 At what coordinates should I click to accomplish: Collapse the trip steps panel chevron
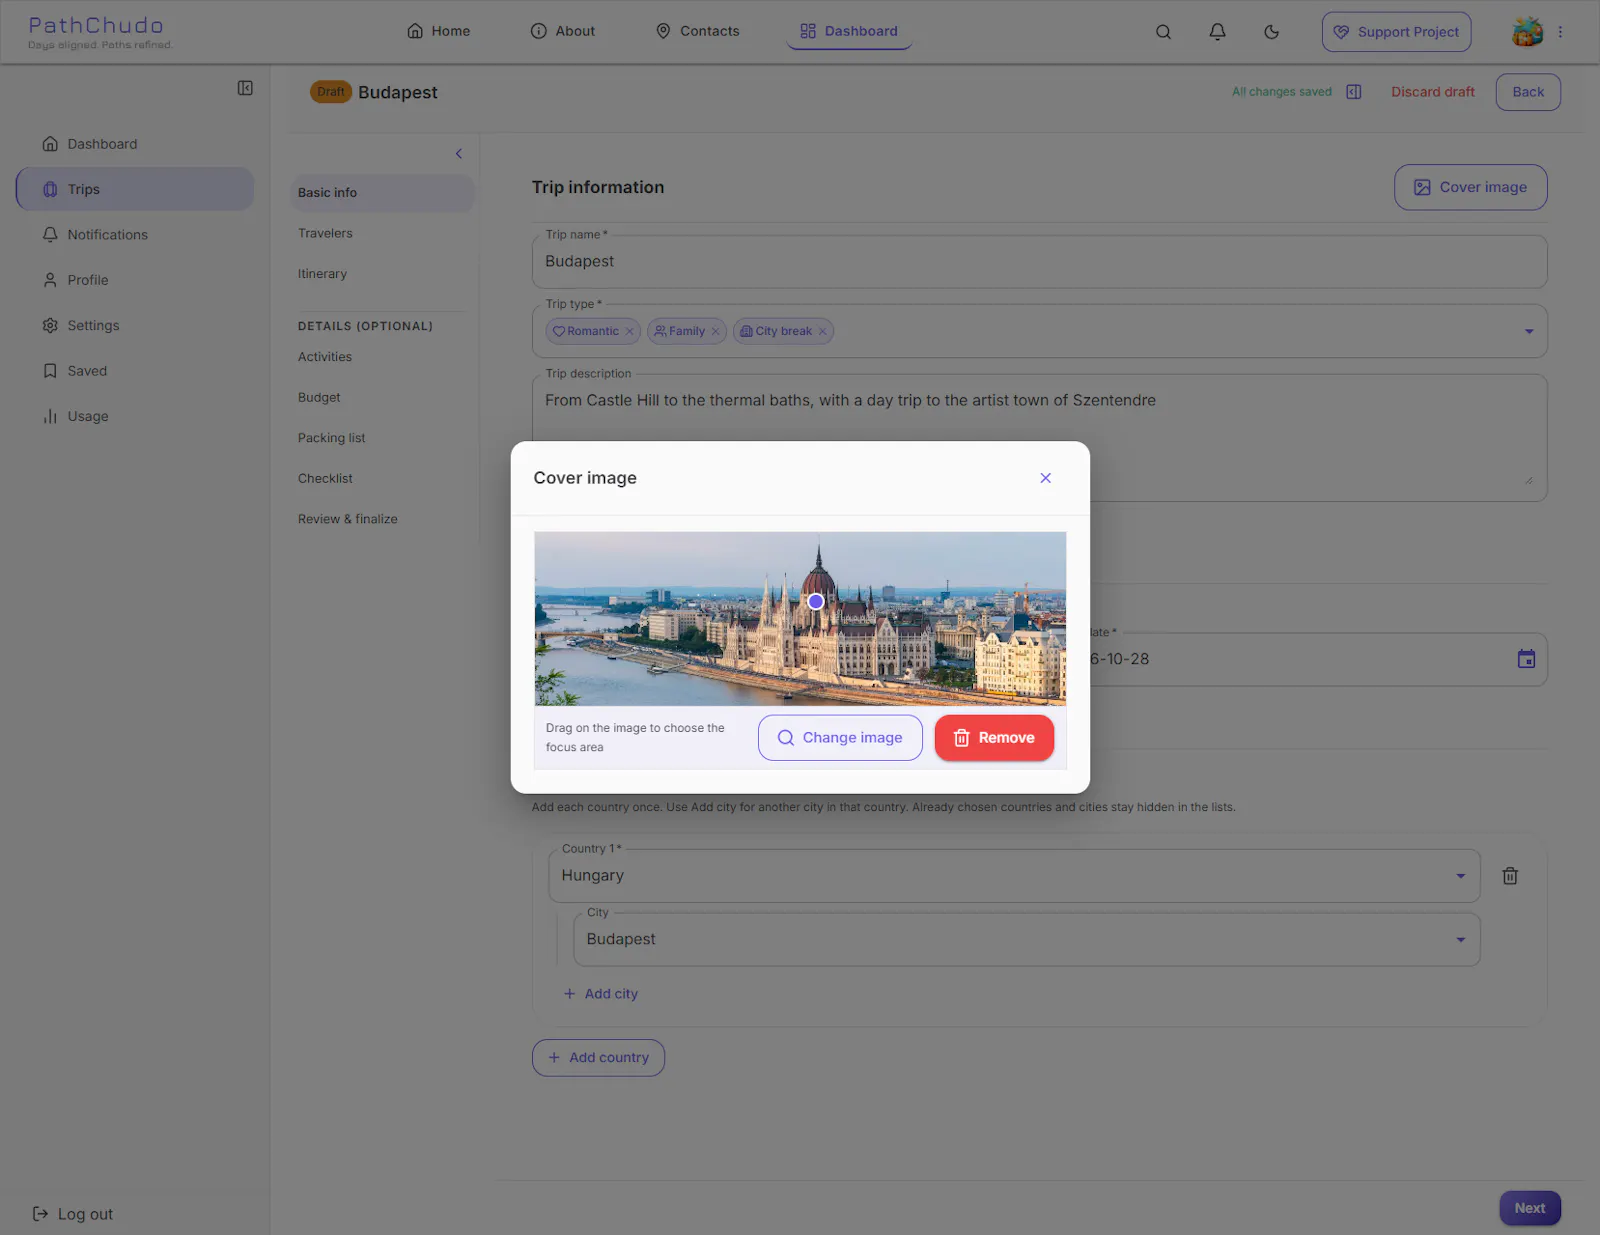pyautogui.click(x=459, y=154)
